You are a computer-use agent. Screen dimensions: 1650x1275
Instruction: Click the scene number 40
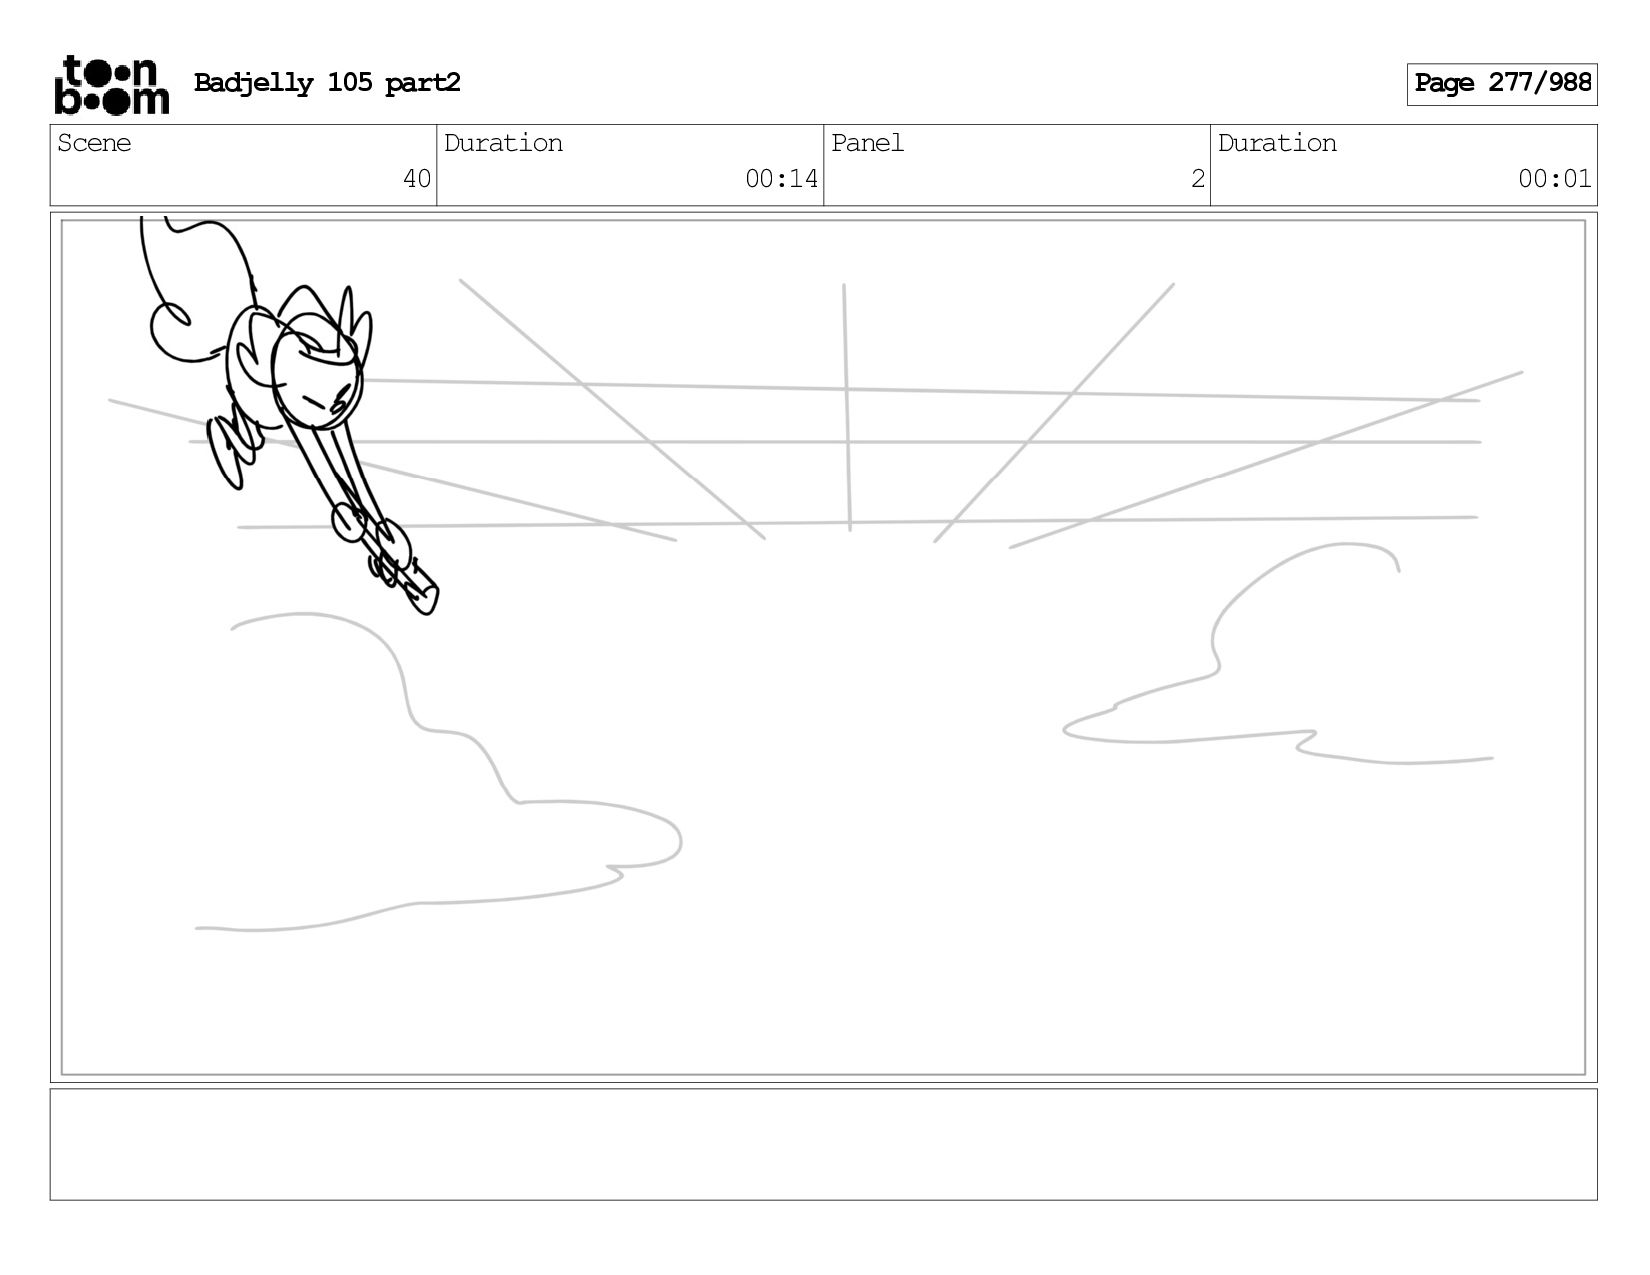click(416, 179)
